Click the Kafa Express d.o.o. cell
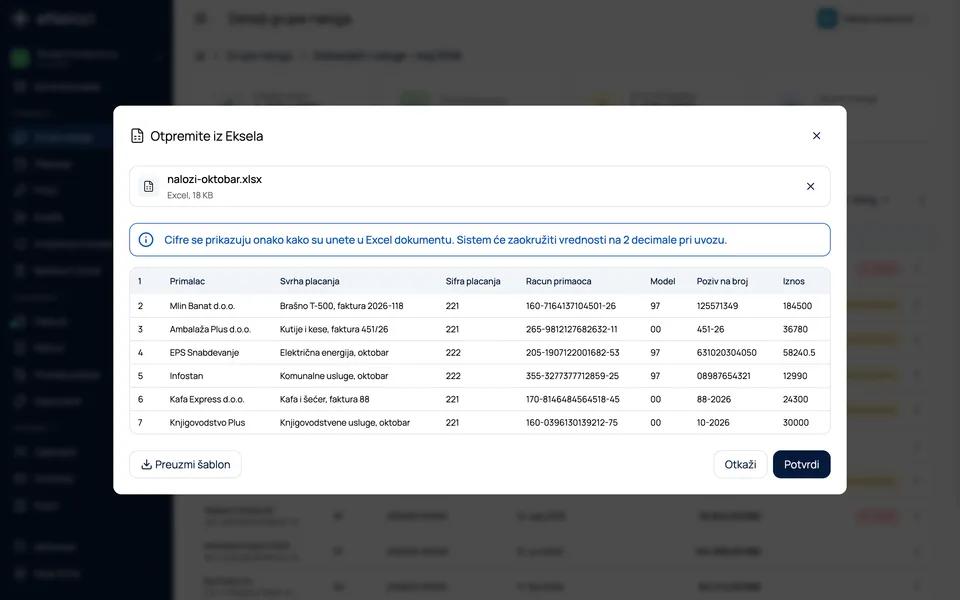Viewport: 960px width, 600px height. point(207,399)
